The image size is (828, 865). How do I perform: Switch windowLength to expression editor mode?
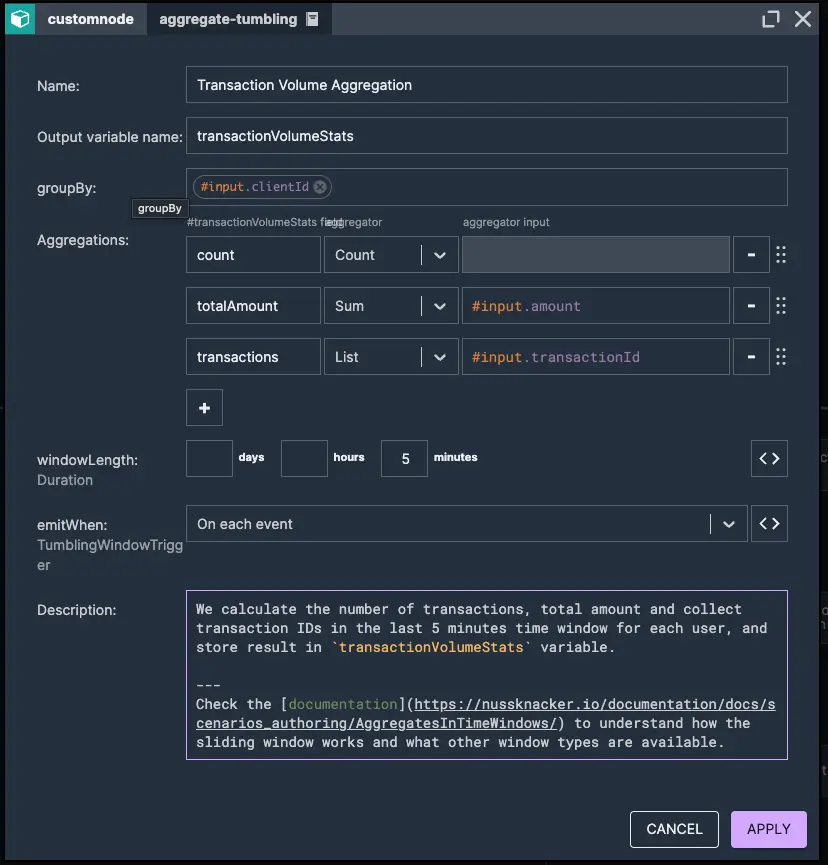click(x=769, y=458)
